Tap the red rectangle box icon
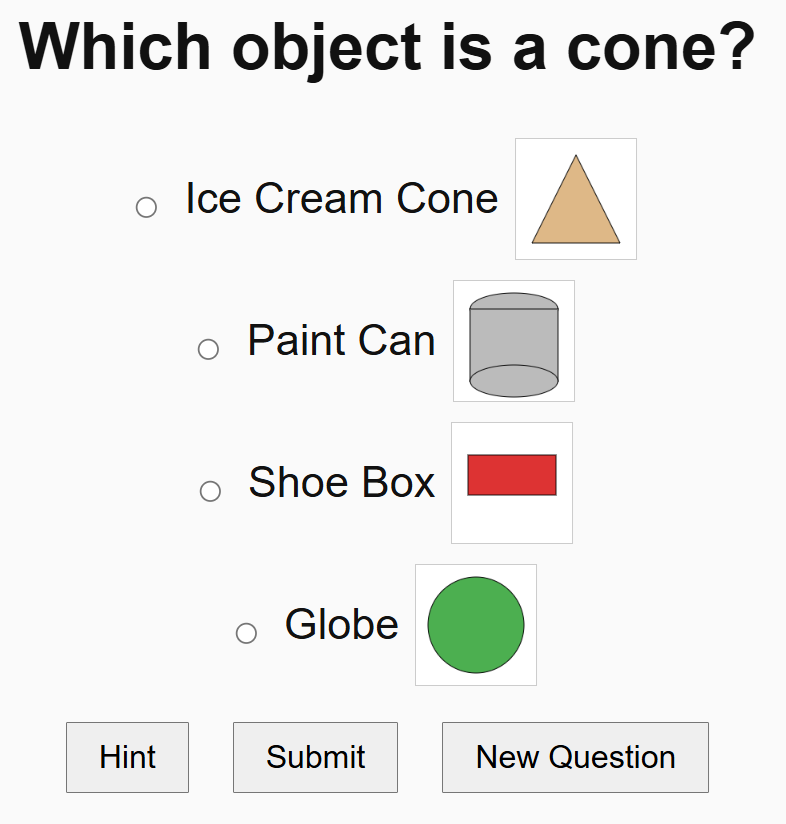 [x=512, y=475]
